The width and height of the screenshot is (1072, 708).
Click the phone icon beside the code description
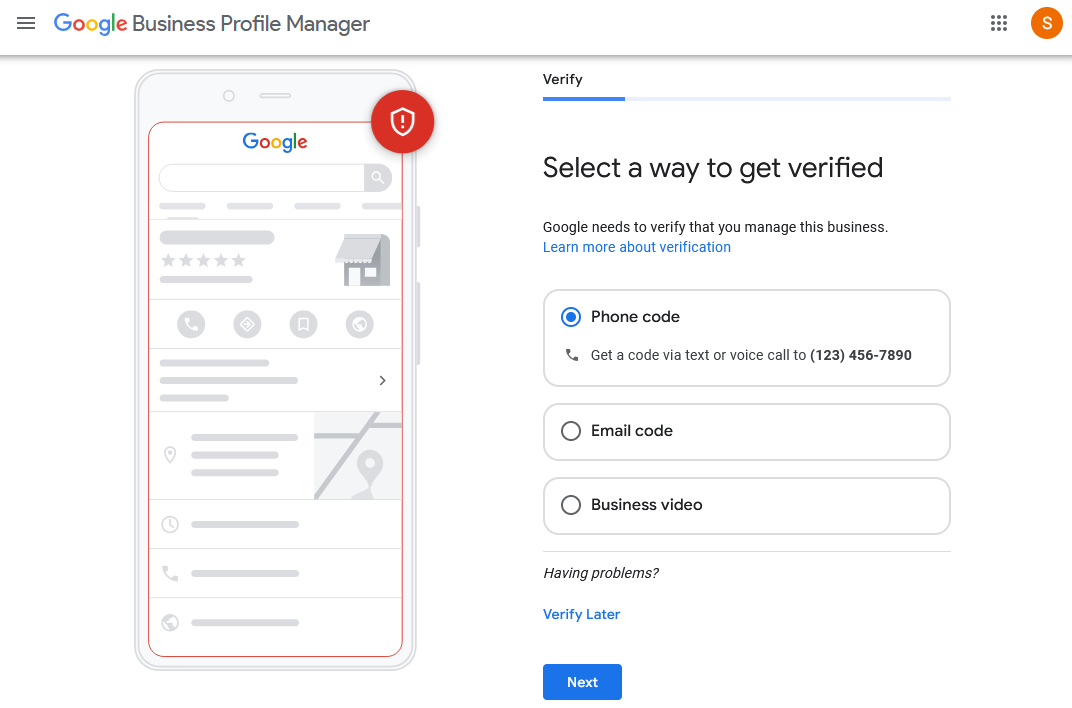572,355
